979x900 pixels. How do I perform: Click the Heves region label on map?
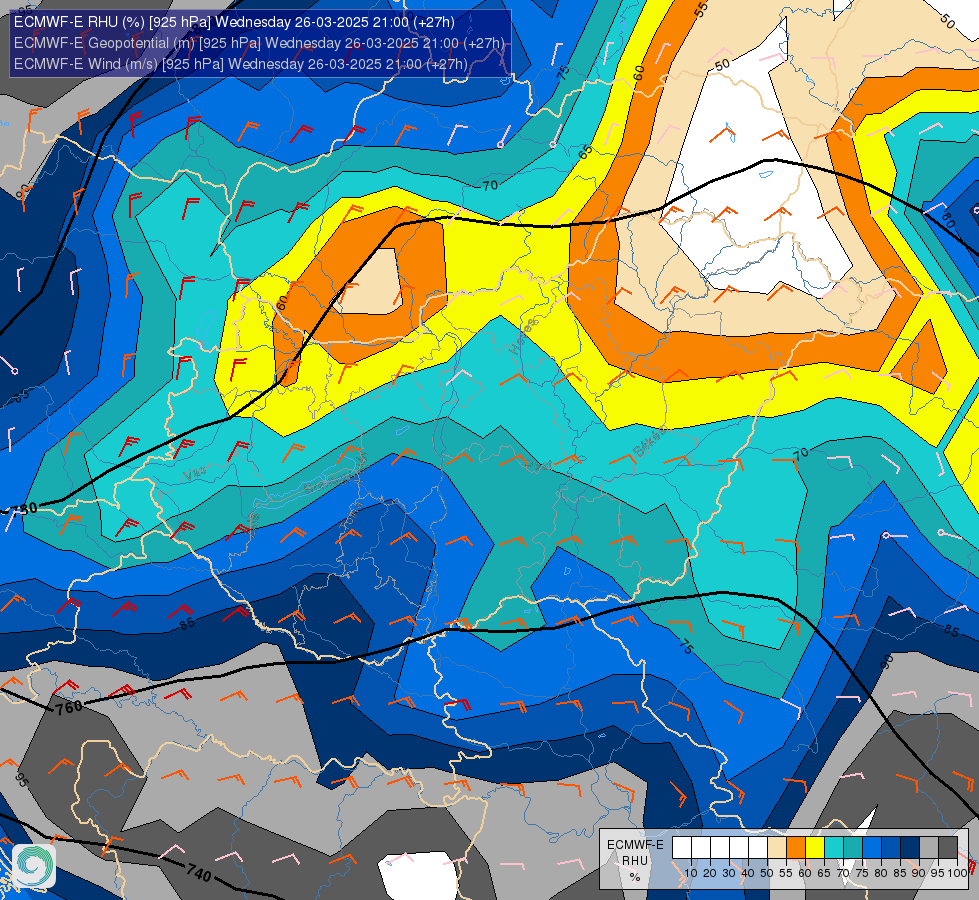523,337
